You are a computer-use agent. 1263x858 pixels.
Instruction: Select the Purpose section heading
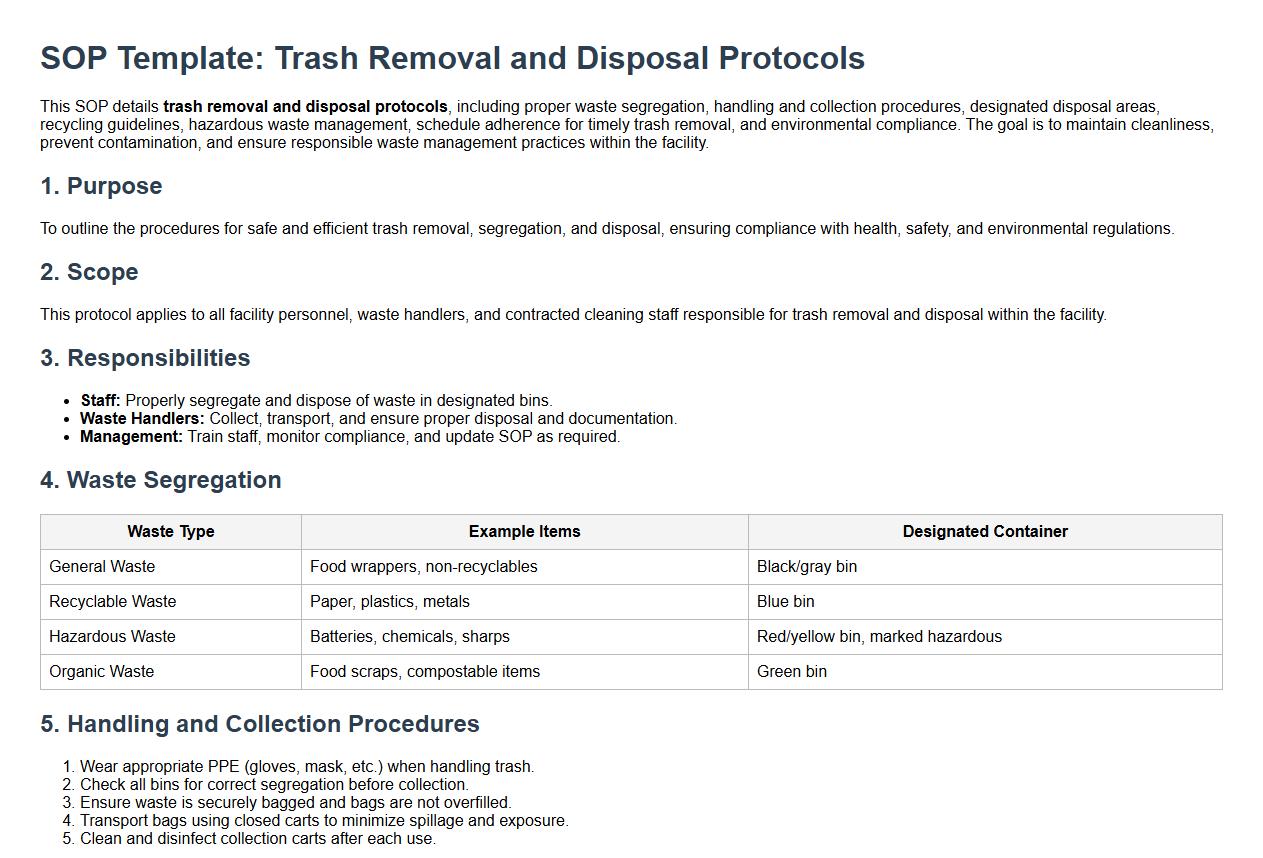click(x=101, y=186)
